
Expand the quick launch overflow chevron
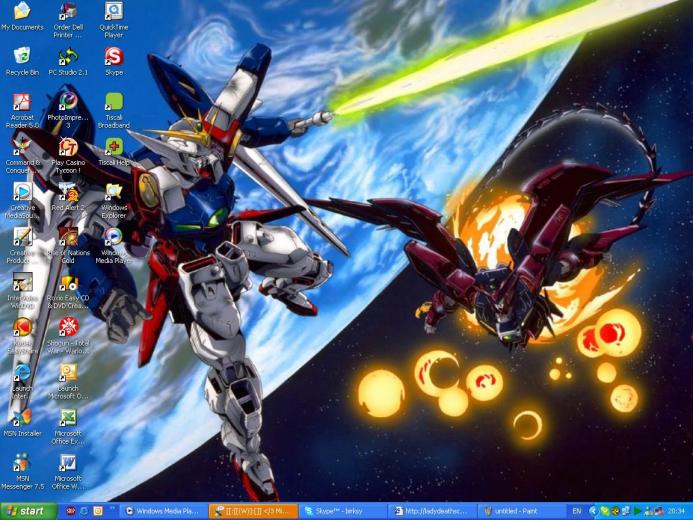(112, 508)
